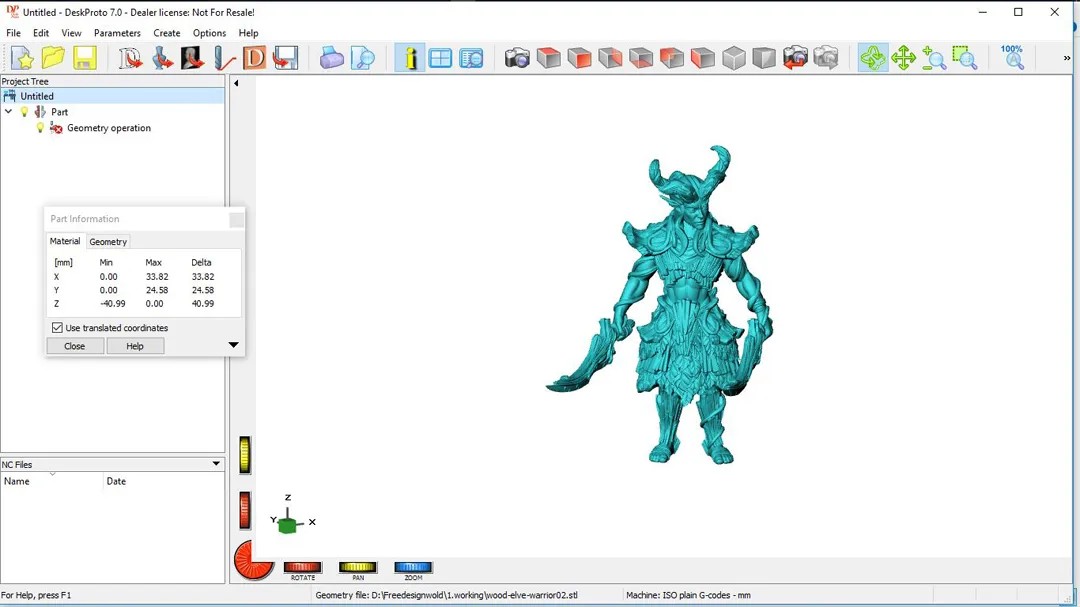The height and width of the screenshot is (607, 1080).
Task: Toggle Use translated coordinates checkbox
Action: (57, 328)
